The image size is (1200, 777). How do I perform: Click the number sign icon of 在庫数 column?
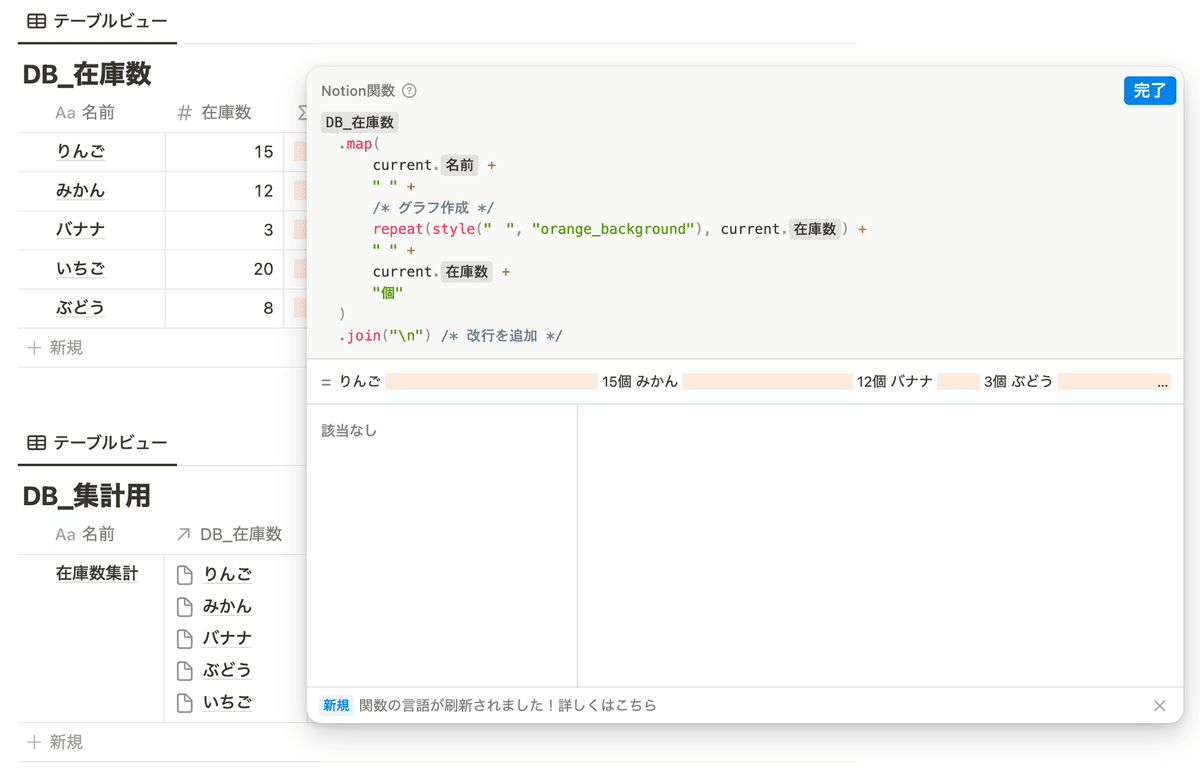[184, 113]
